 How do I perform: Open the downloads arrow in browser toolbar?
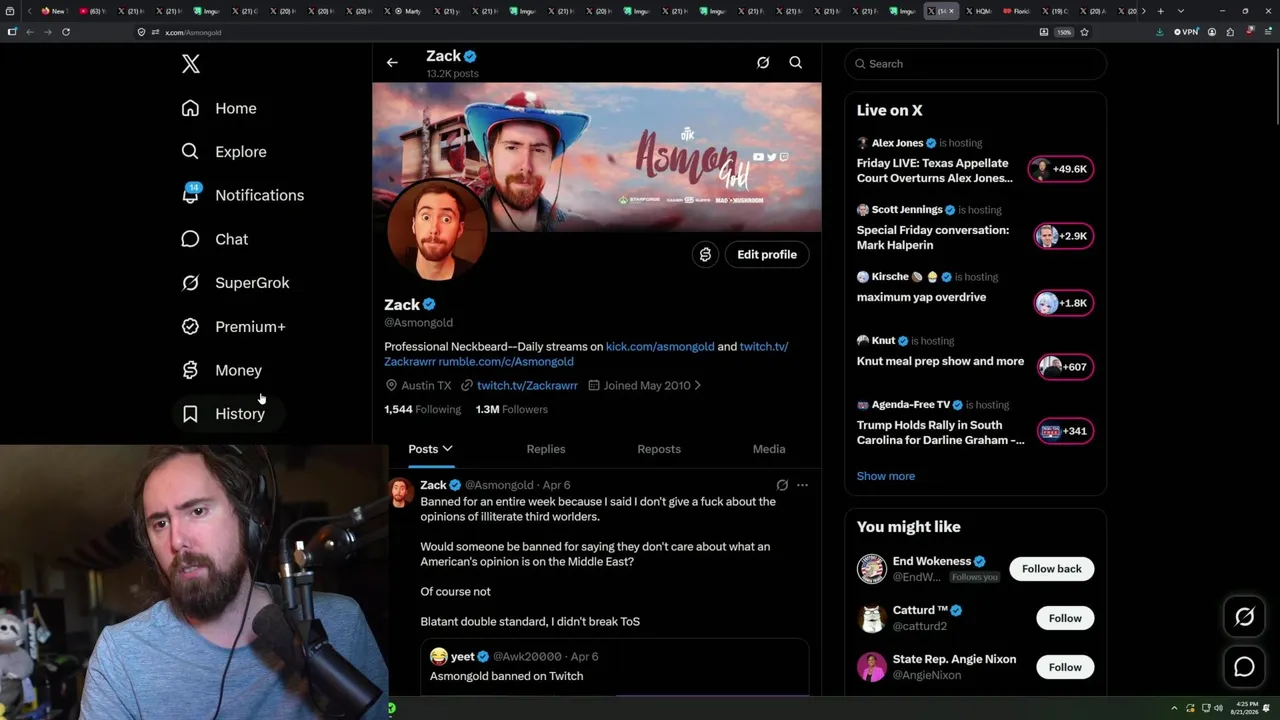[1159, 32]
